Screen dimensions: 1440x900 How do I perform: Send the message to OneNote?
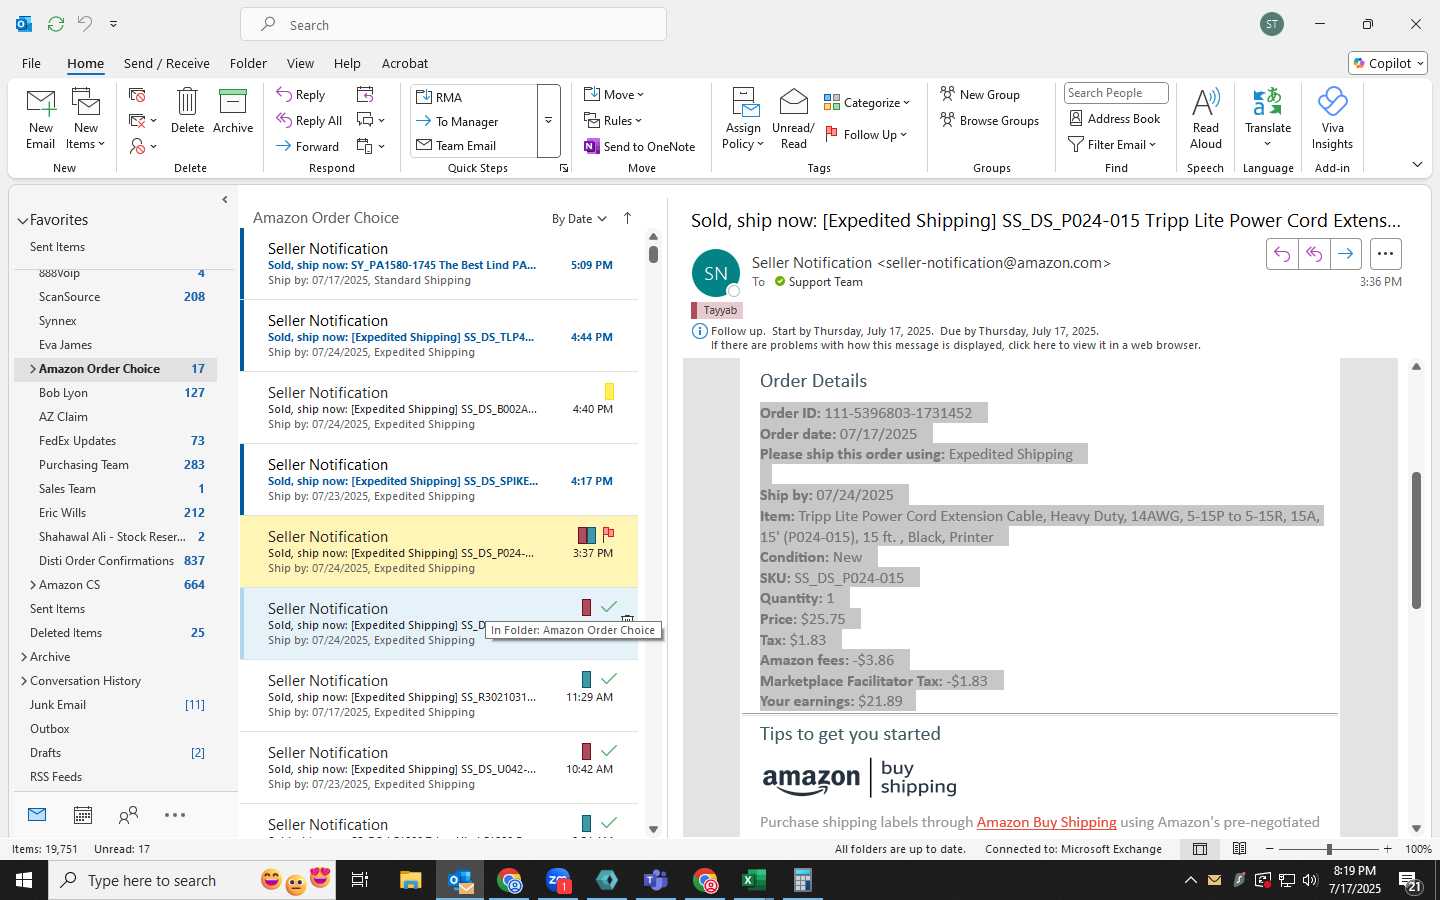[639, 146]
